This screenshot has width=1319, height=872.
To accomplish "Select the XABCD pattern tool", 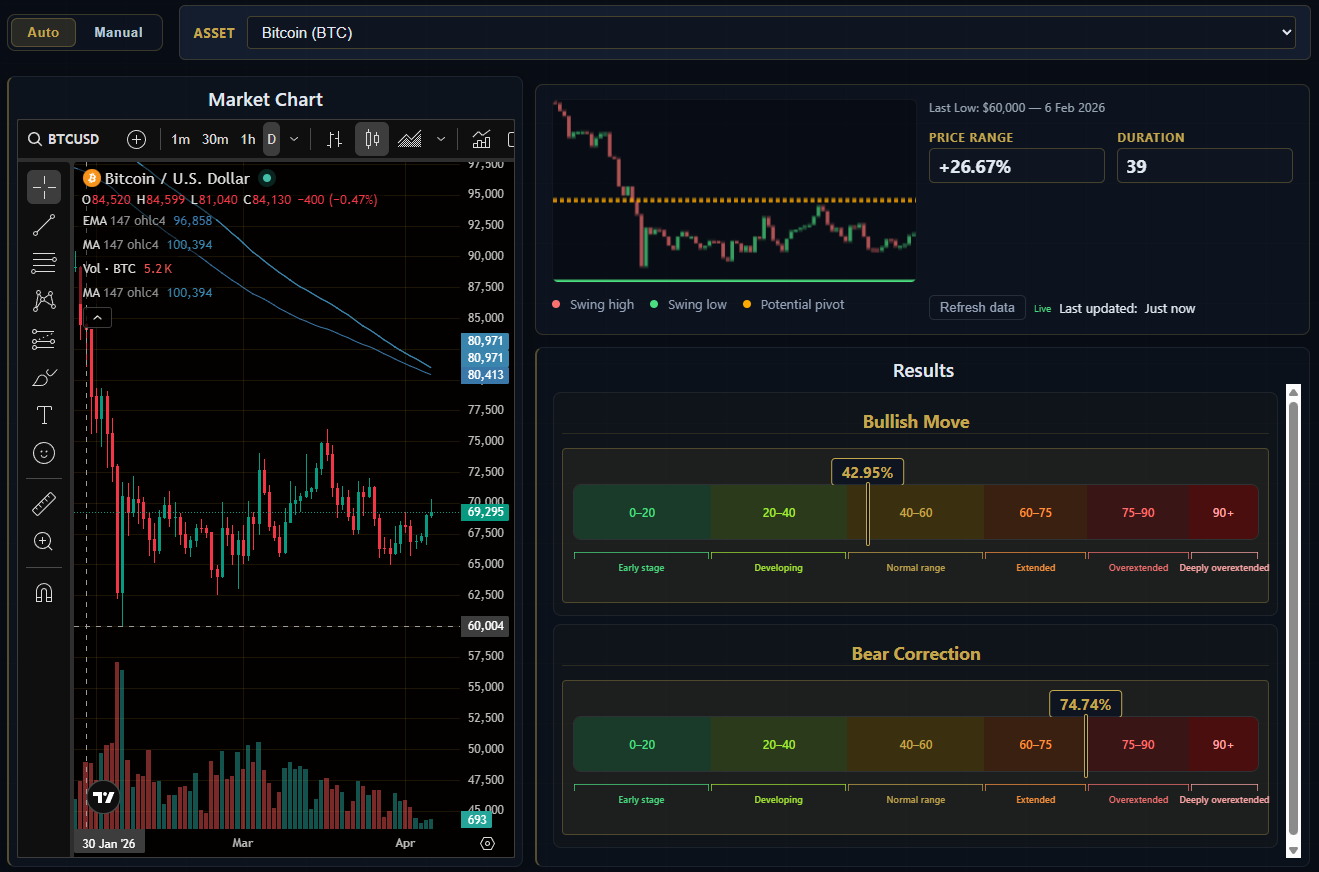I will pyautogui.click(x=44, y=301).
